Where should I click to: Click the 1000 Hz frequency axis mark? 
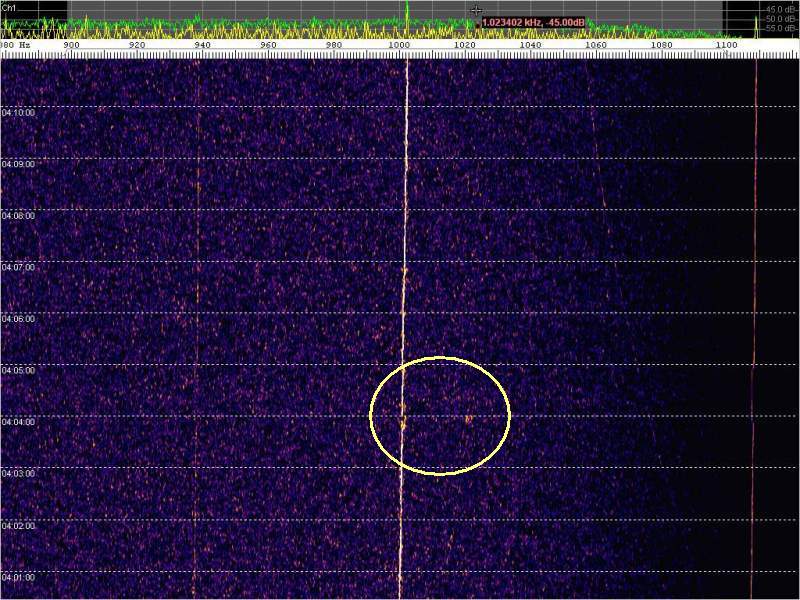coord(401,46)
